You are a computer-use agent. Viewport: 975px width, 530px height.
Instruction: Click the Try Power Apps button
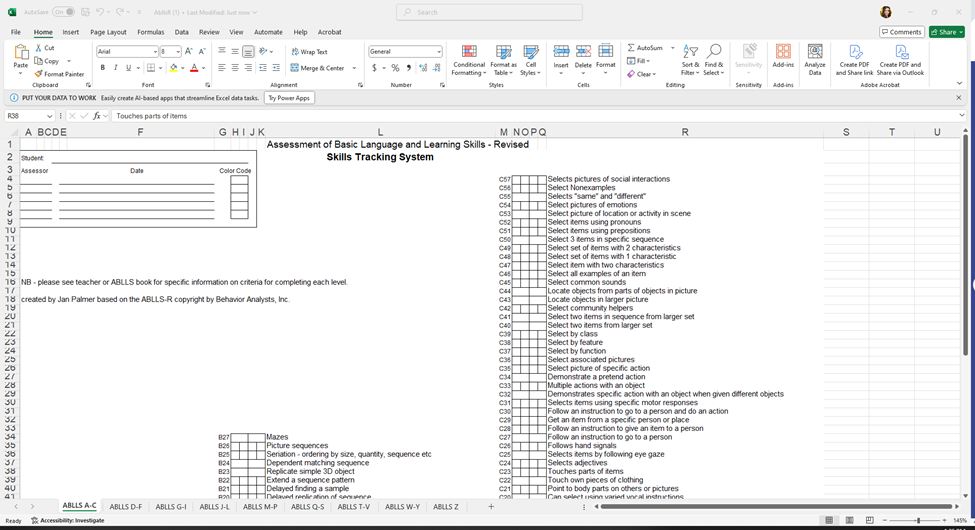[289, 98]
